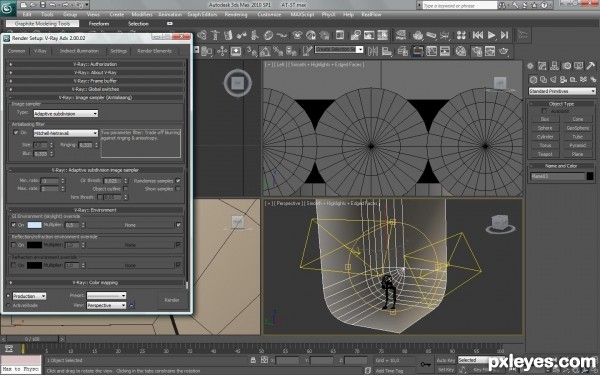Click the Add Time Tag text
This screenshot has height=375, width=600.
coord(390,370)
